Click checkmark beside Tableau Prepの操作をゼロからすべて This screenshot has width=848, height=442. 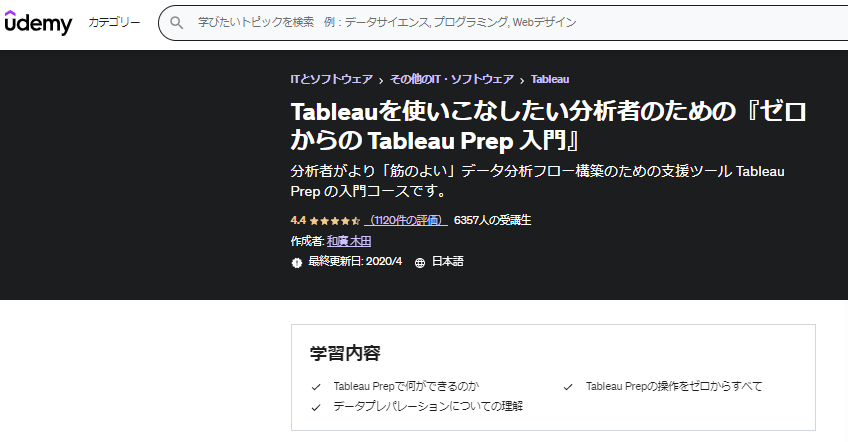tap(568, 387)
